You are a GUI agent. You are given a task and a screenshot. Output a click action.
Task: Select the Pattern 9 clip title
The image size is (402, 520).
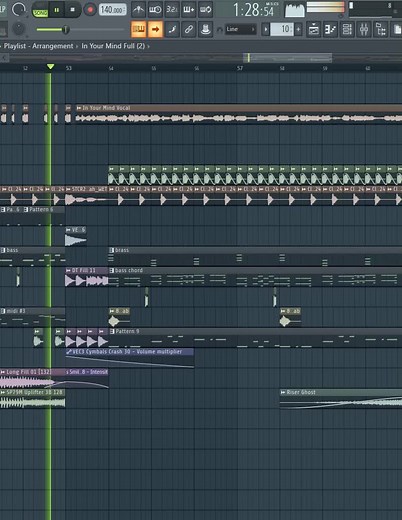127,331
